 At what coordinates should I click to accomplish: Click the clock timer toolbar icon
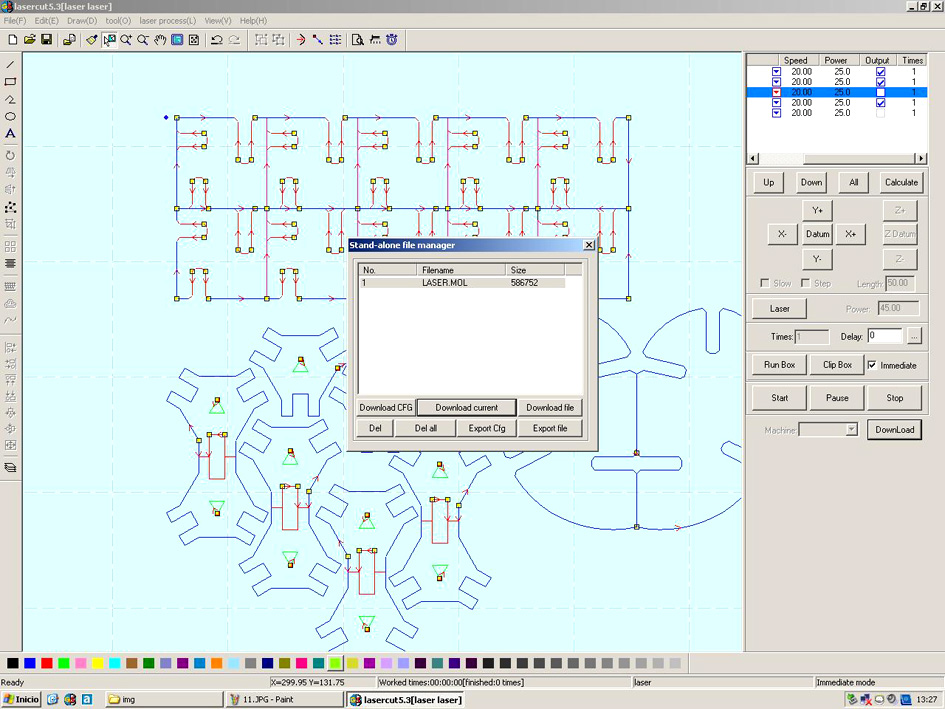(392, 40)
